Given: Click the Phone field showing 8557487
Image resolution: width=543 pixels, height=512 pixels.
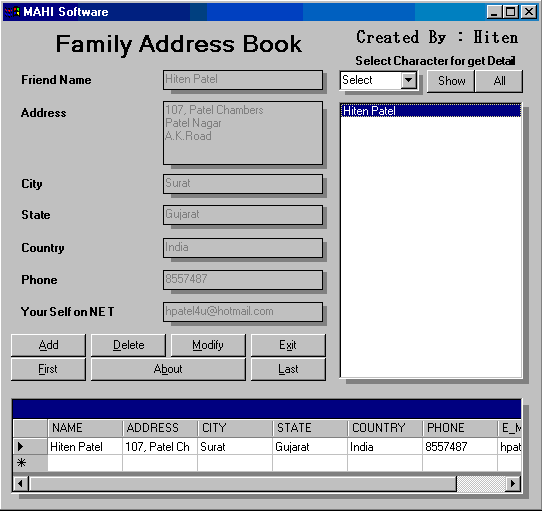Looking at the screenshot, I should coord(243,280).
